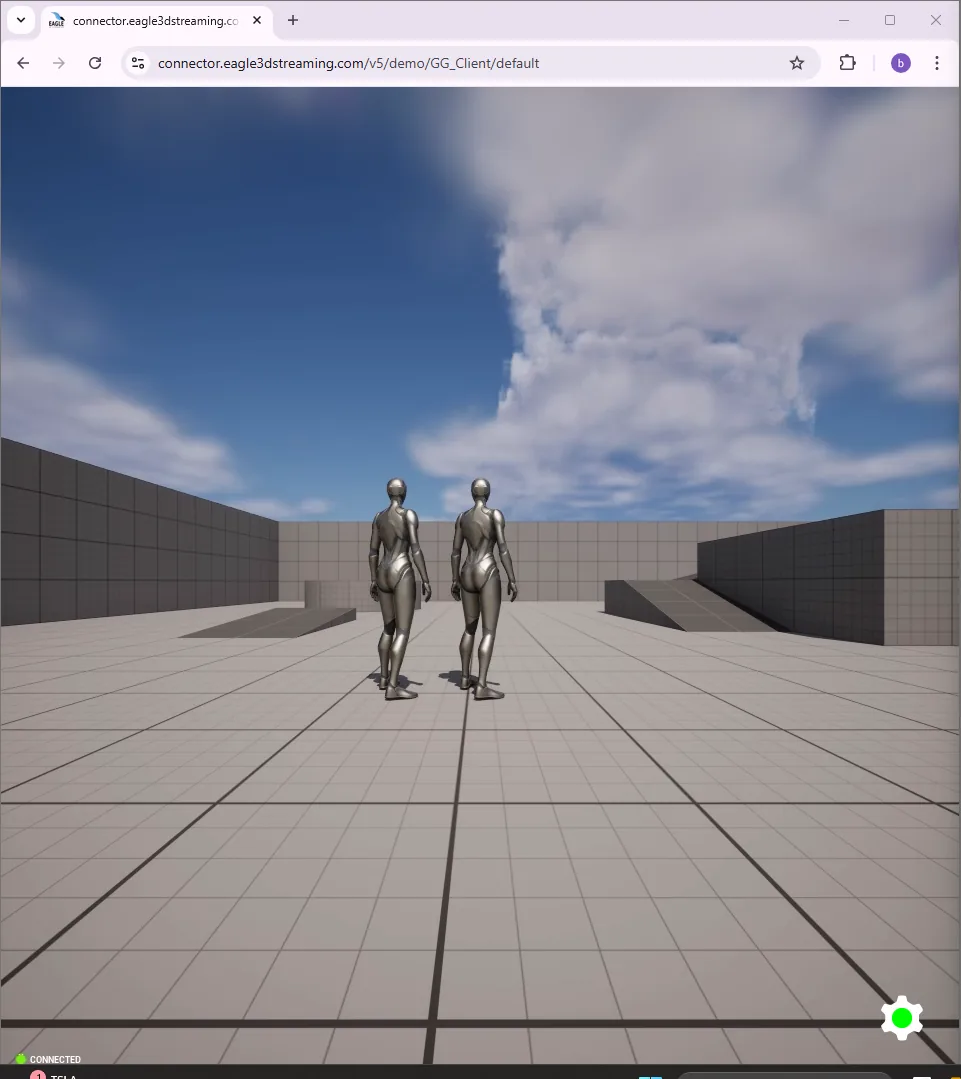Image resolution: width=961 pixels, height=1079 pixels.
Task: Open the browser extensions puzzle icon
Action: (x=847, y=63)
